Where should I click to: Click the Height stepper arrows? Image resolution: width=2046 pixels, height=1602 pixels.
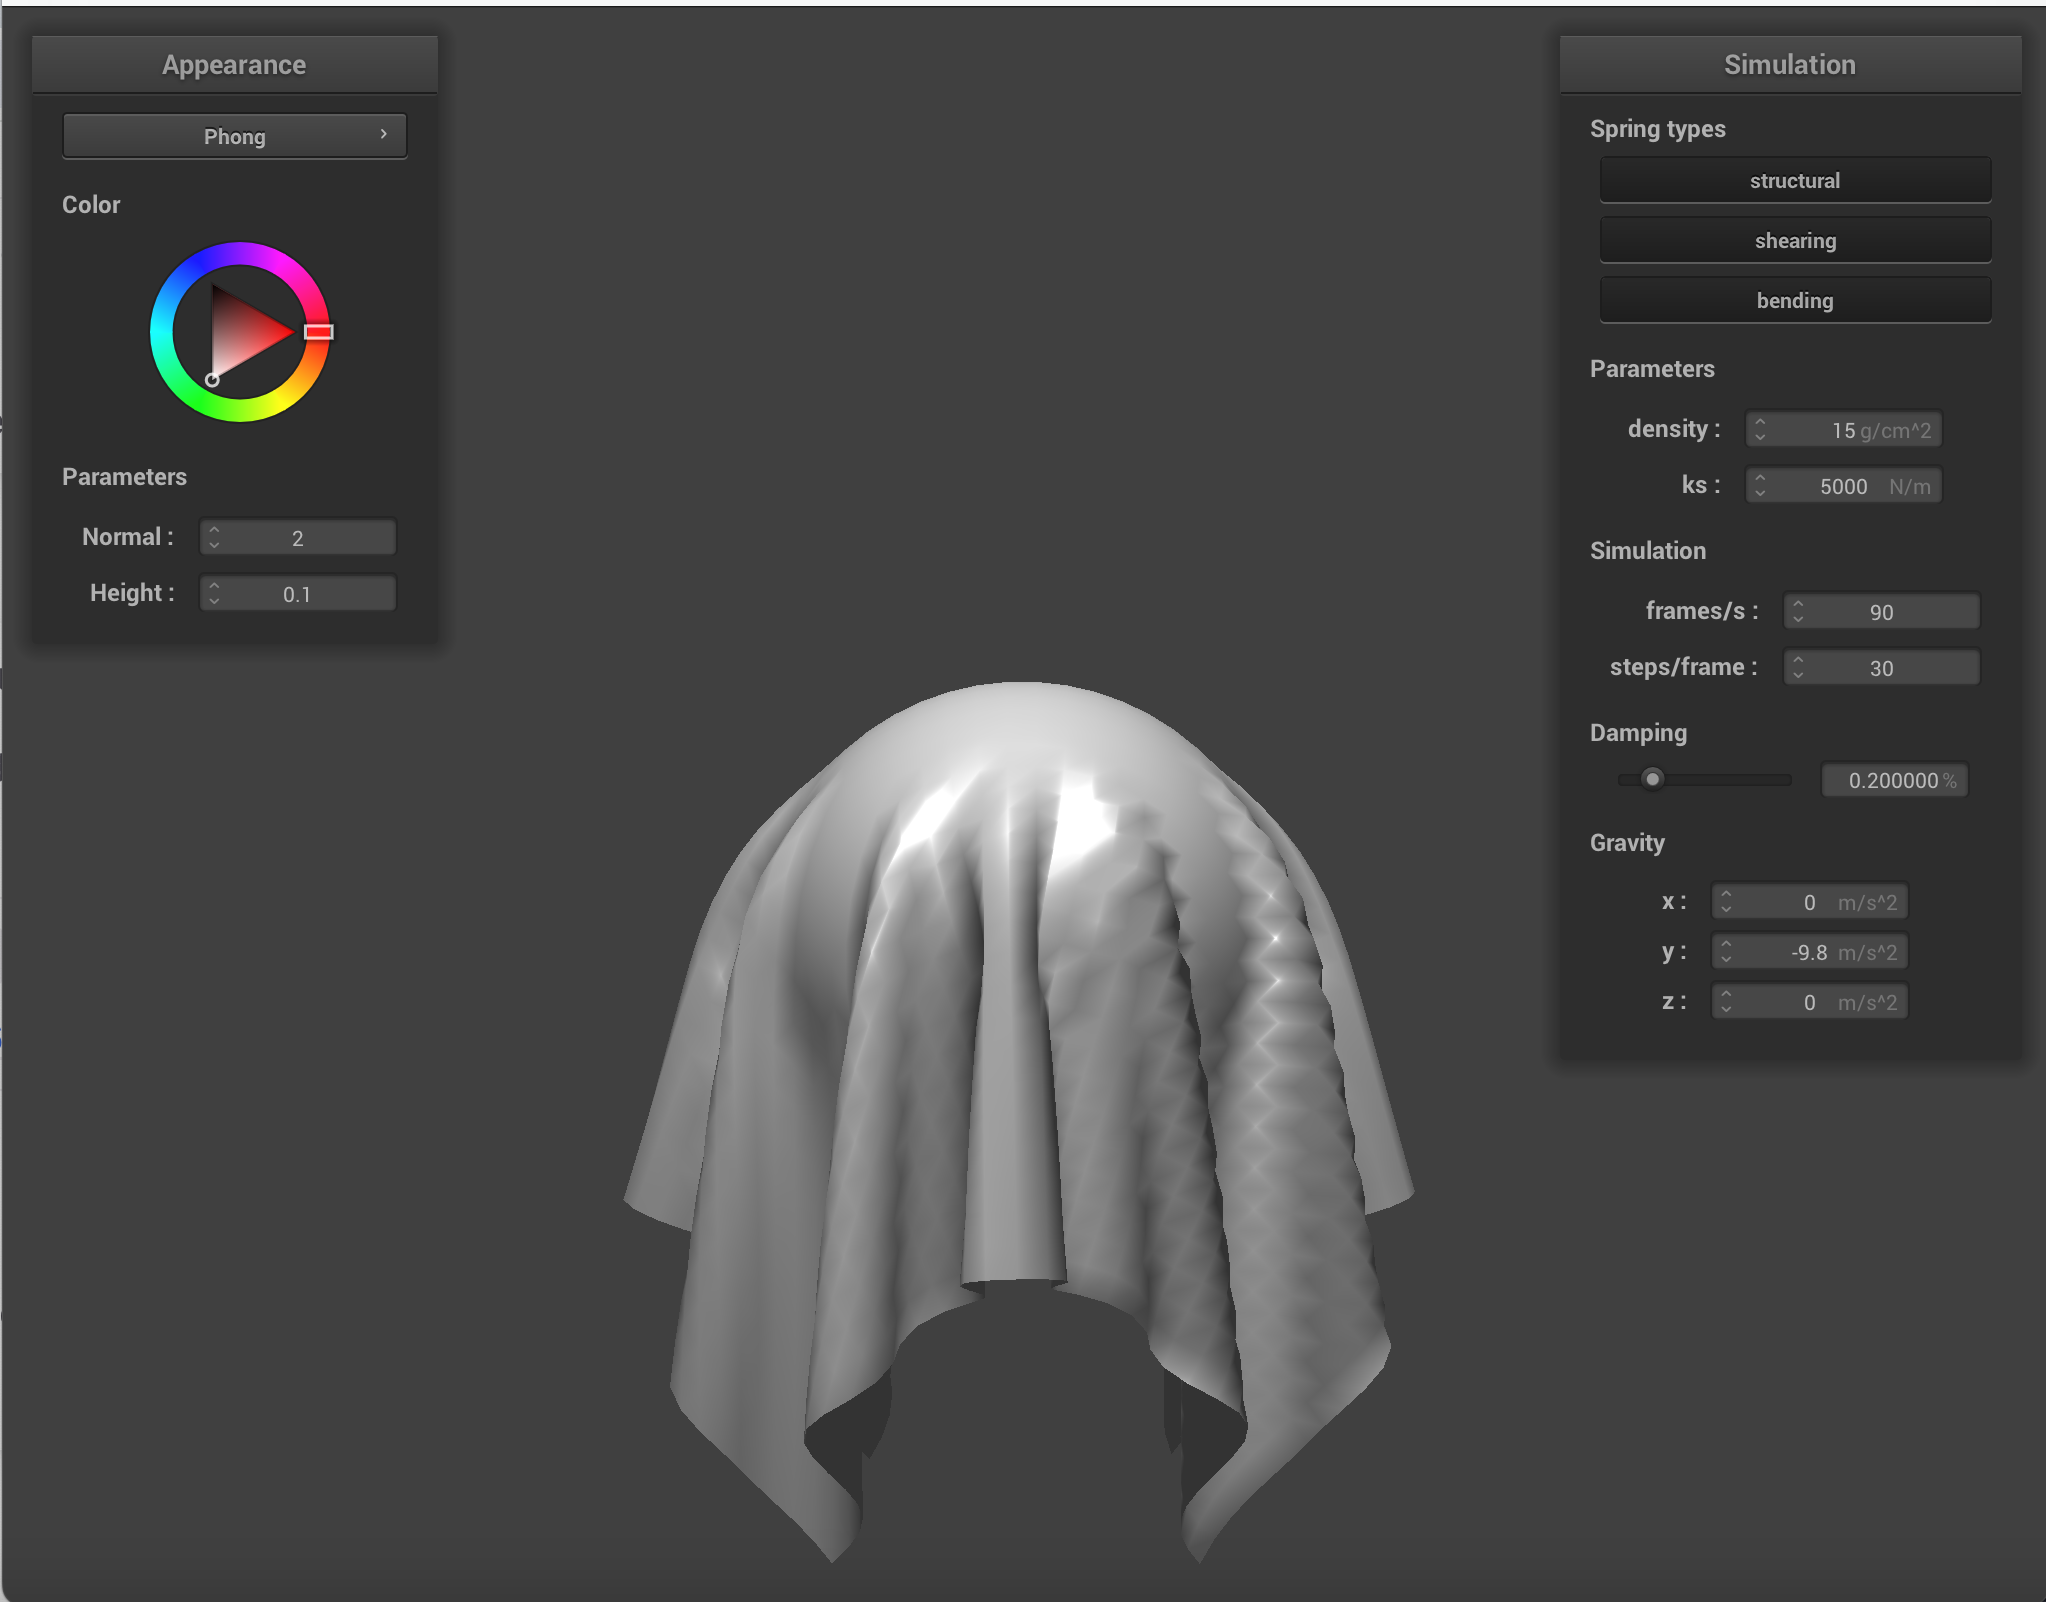(214, 593)
